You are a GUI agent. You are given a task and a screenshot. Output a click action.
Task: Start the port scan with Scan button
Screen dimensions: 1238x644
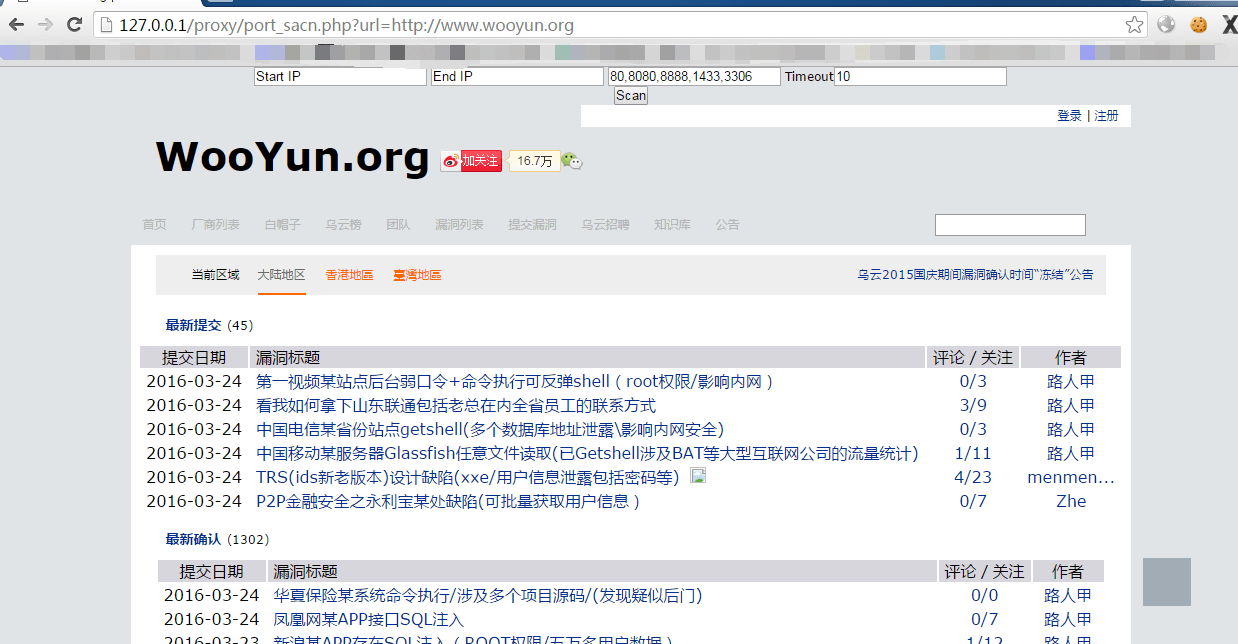(x=631, y=96)
